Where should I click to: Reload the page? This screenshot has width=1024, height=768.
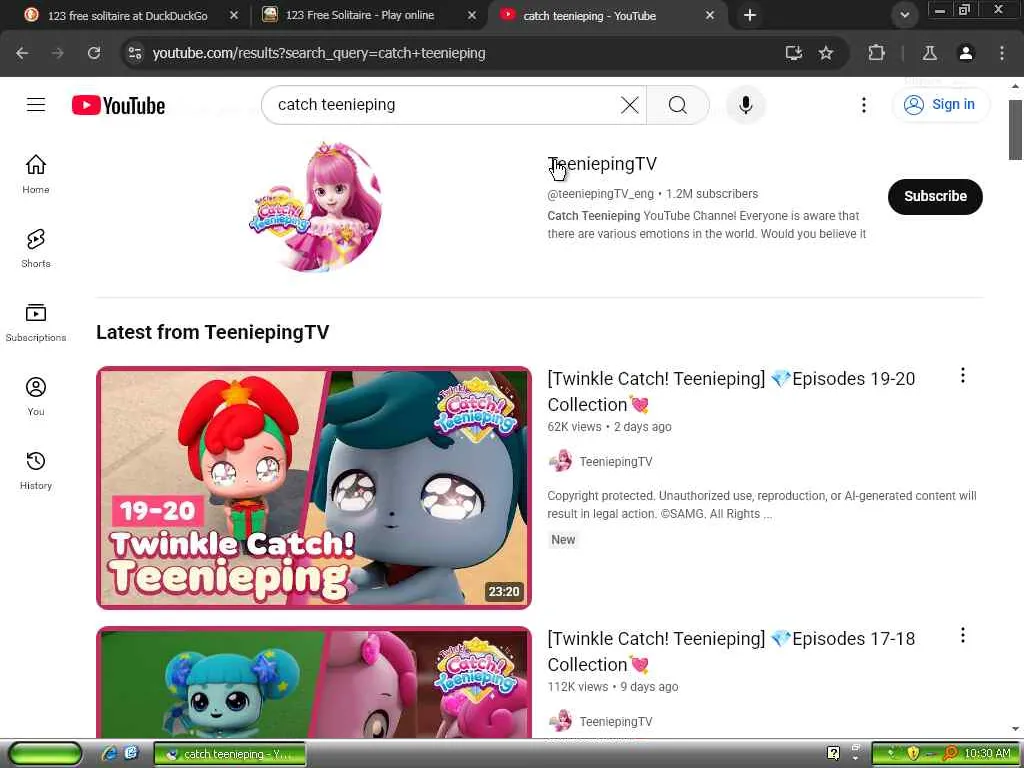point(94,53)
